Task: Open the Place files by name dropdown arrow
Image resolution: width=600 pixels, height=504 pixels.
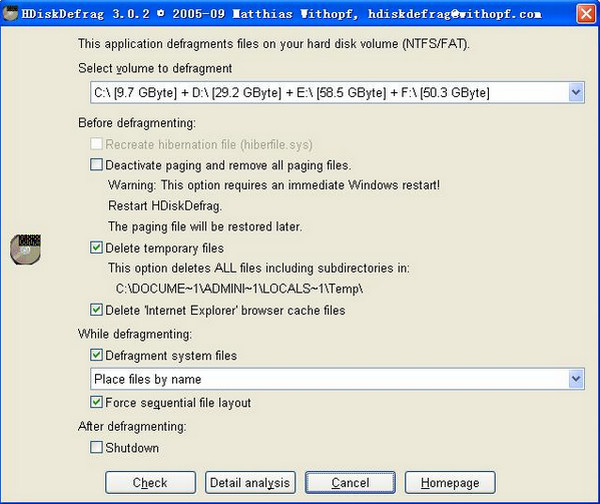Action: click(x=576, y=379)
